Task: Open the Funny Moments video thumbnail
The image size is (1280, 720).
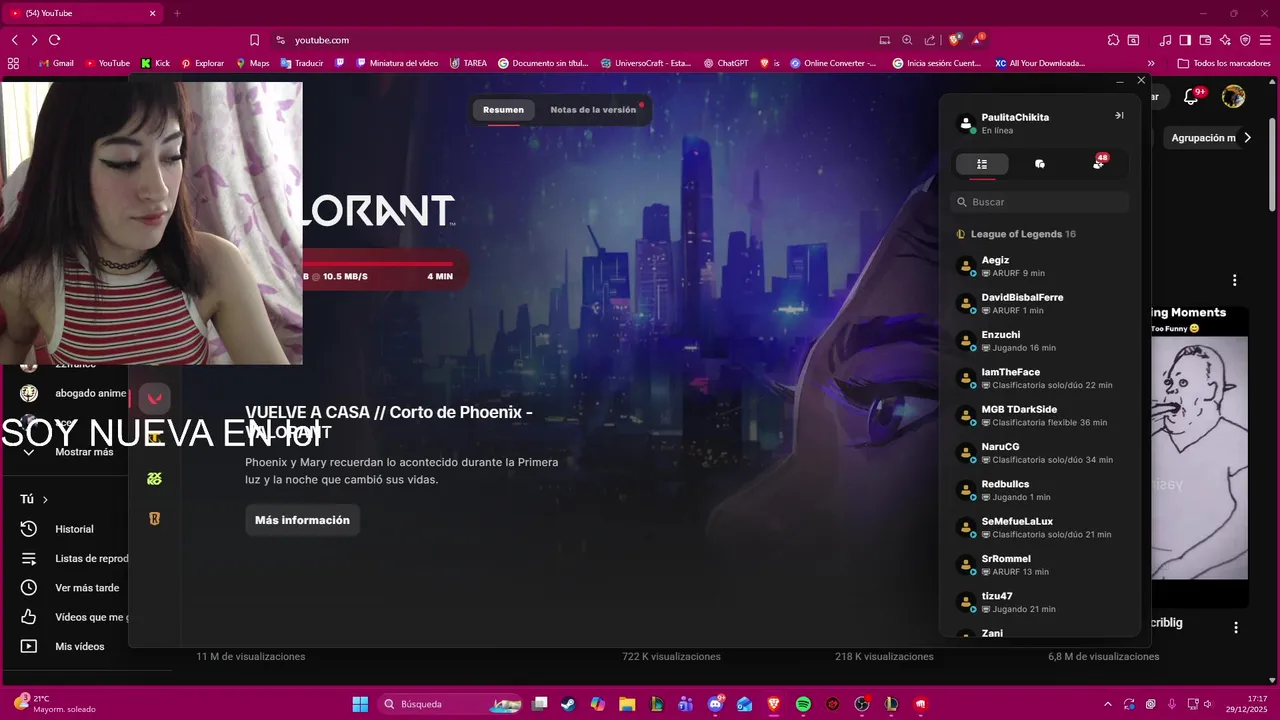Action: pos(1199,457)
